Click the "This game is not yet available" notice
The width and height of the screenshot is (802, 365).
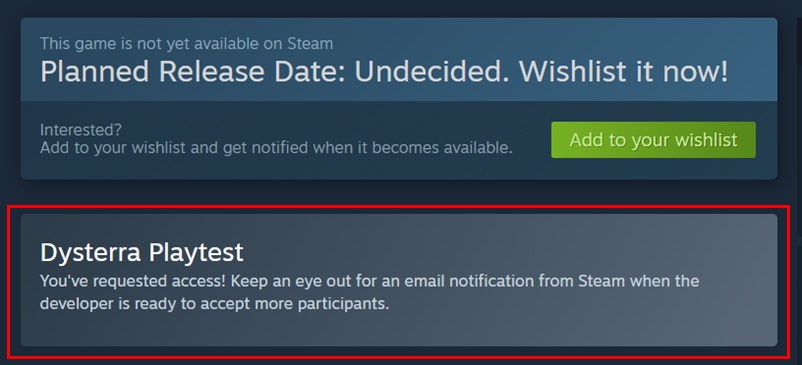coord(186,44)
